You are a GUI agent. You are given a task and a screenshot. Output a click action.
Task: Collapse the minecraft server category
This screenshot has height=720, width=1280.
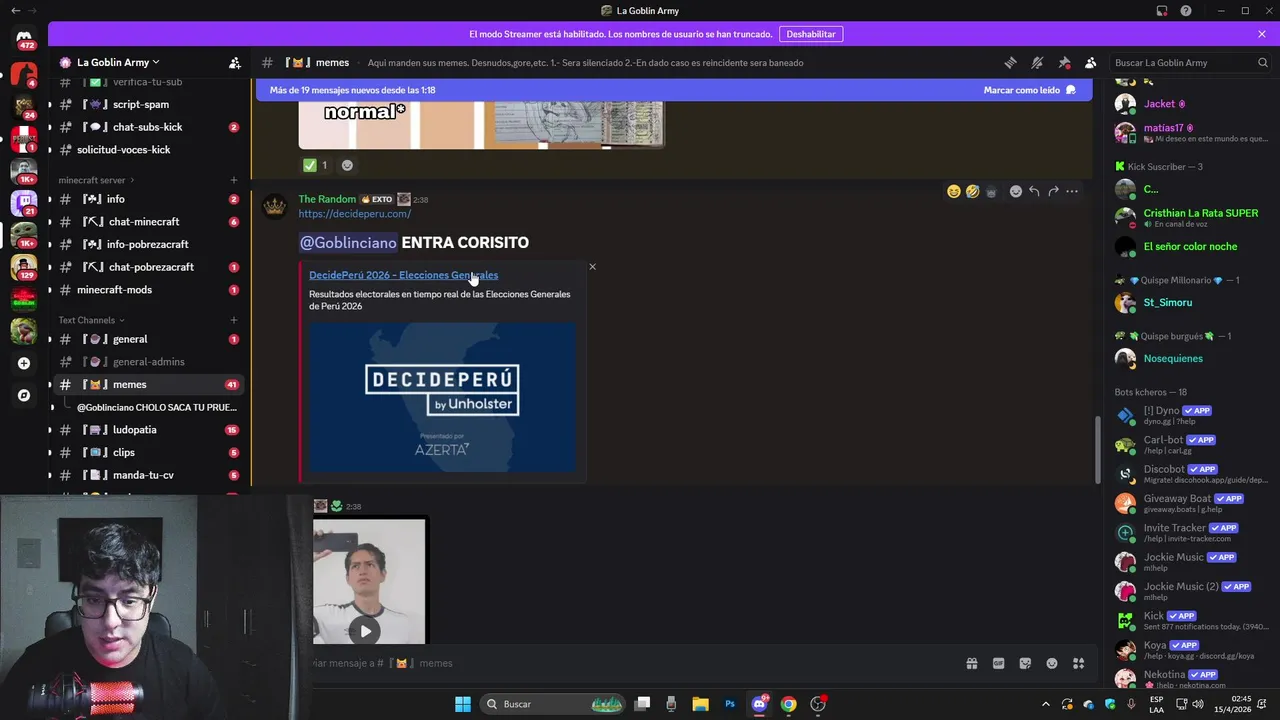point(96,180)
